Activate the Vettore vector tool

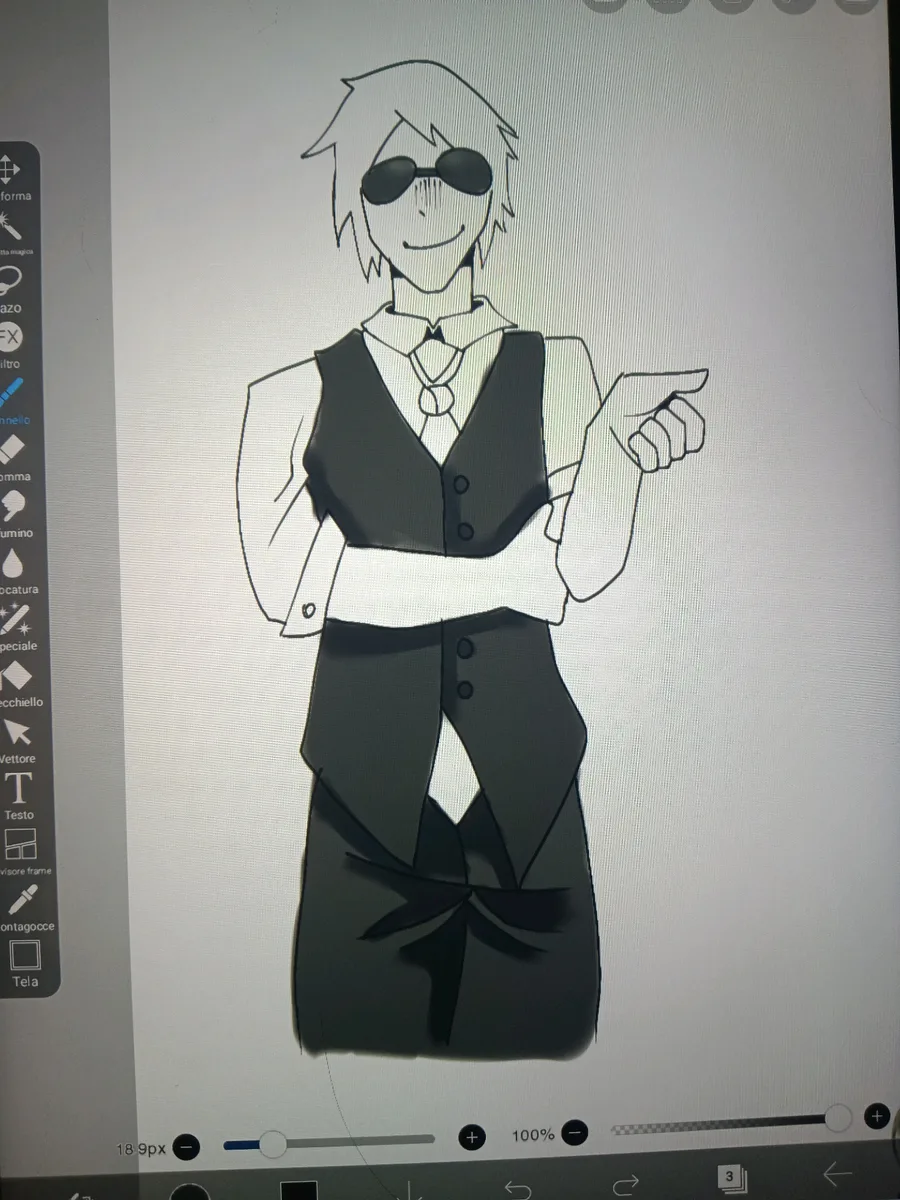[x=18, y=740]
